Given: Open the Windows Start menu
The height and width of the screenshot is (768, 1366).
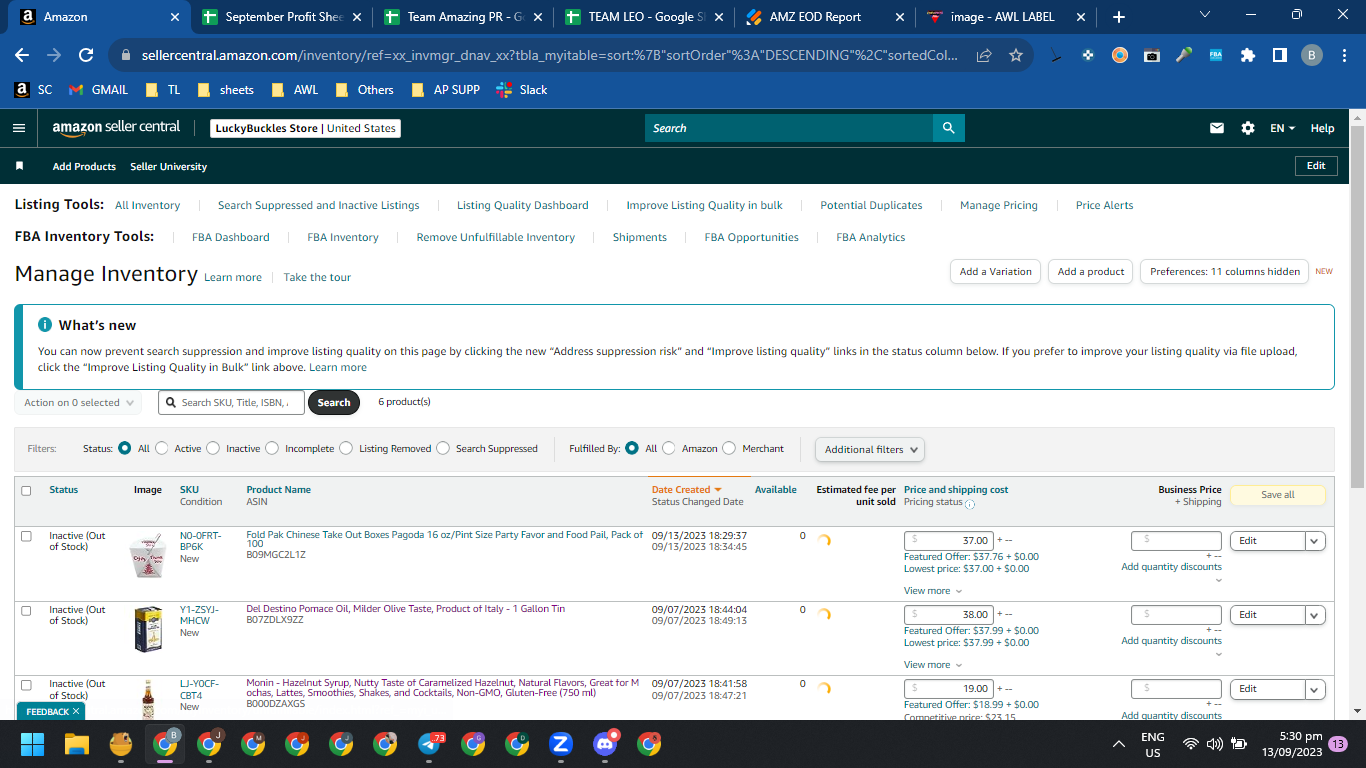Looking at the screenshot, I should pyautogui.click(x=33, y=744).
